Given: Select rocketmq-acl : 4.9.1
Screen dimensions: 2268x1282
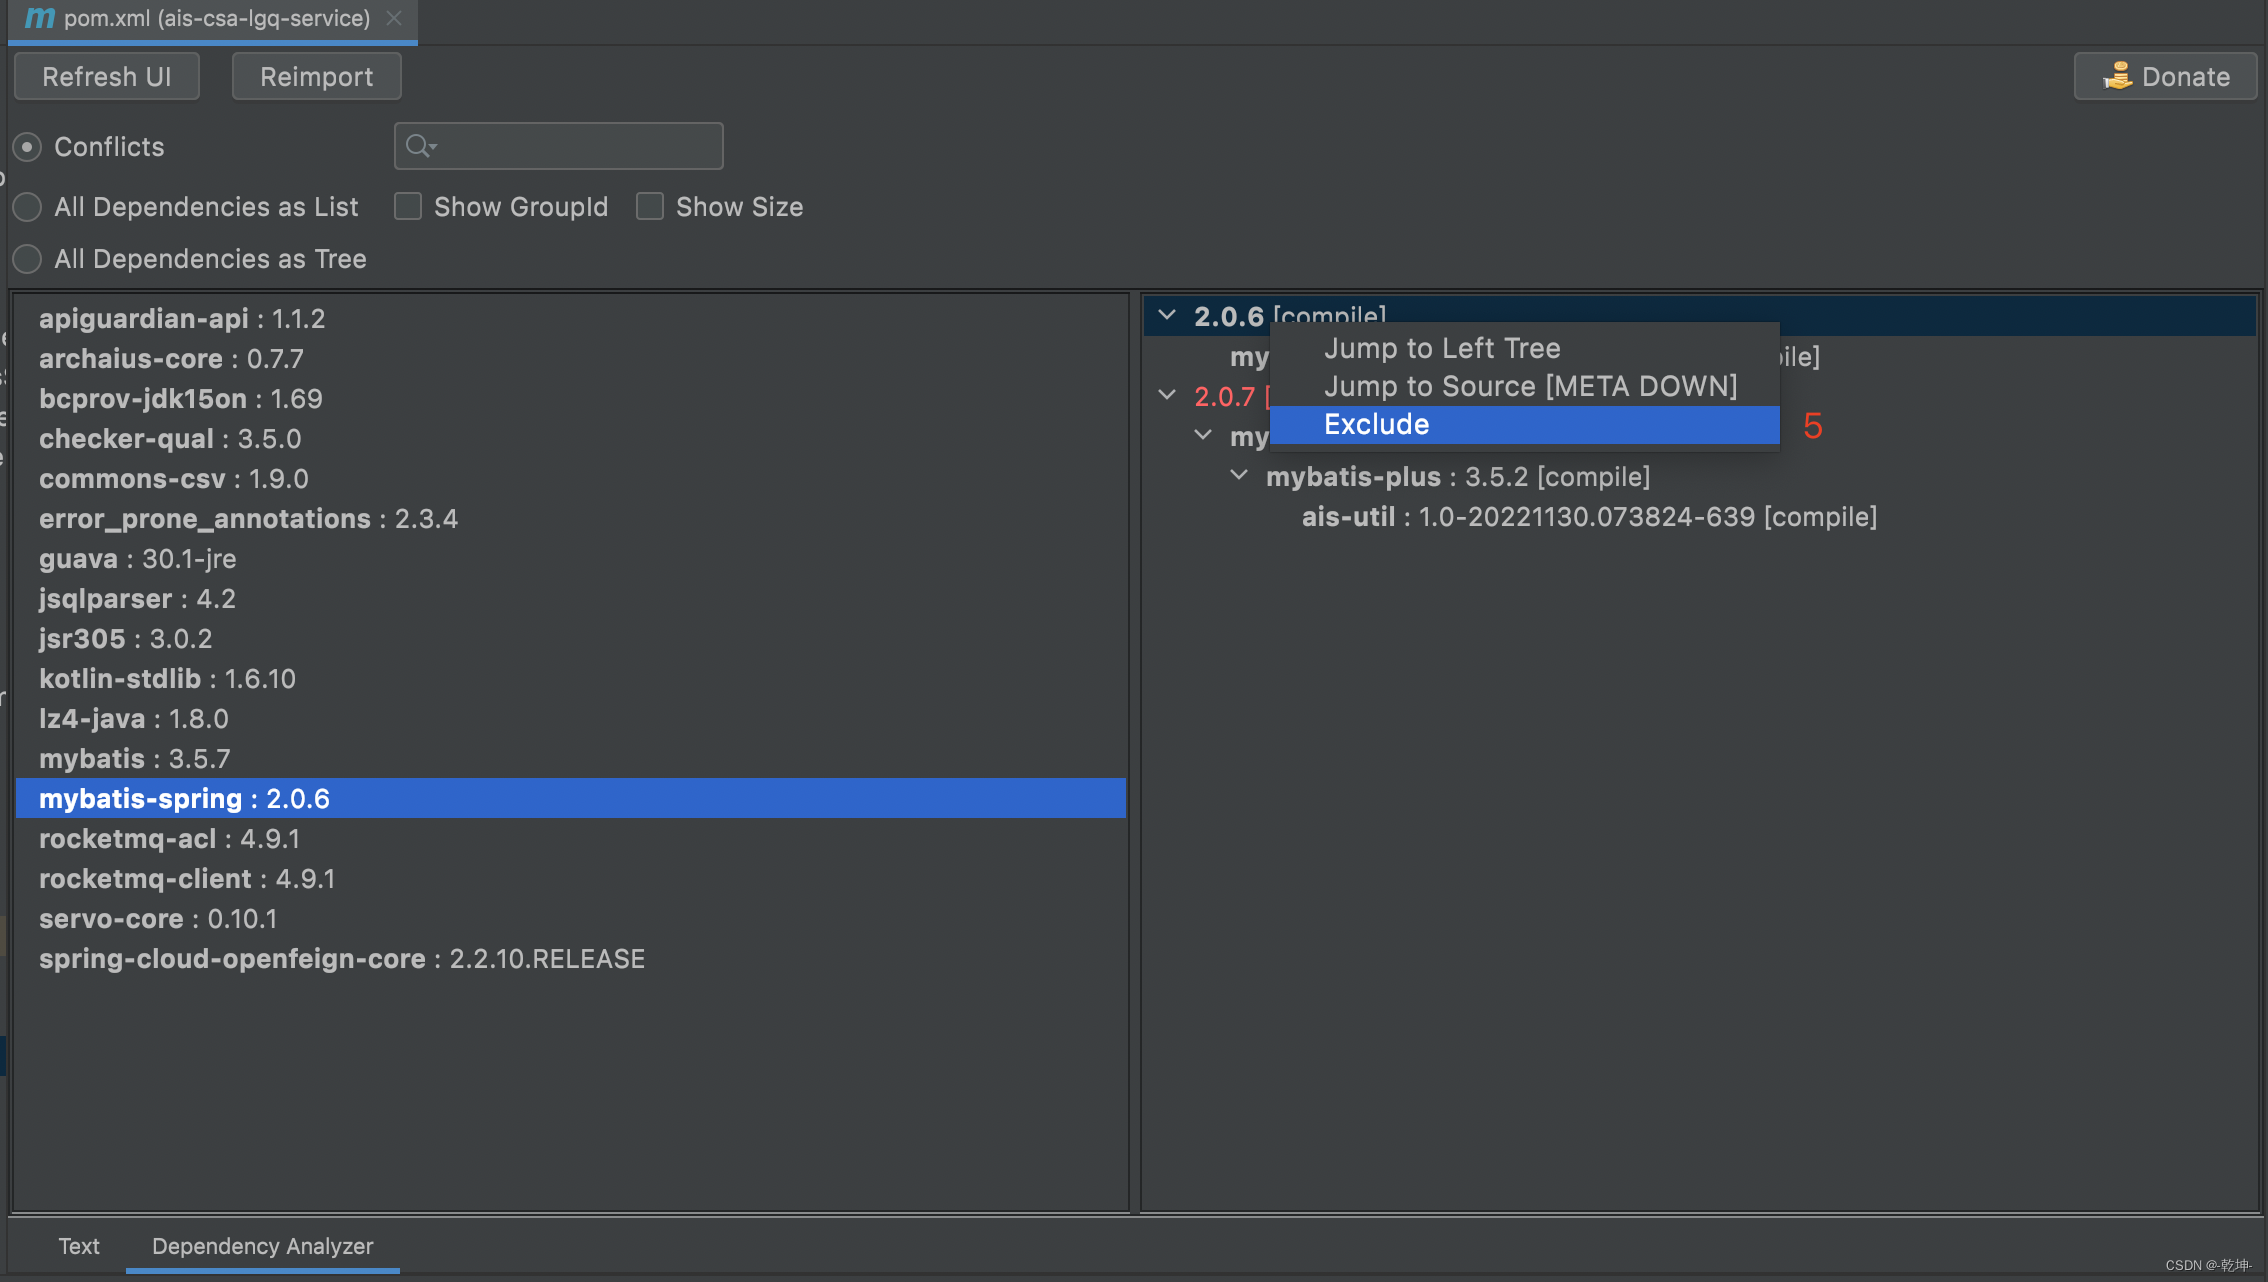Looking at the screenshot, I should click(x=571, y=838).
